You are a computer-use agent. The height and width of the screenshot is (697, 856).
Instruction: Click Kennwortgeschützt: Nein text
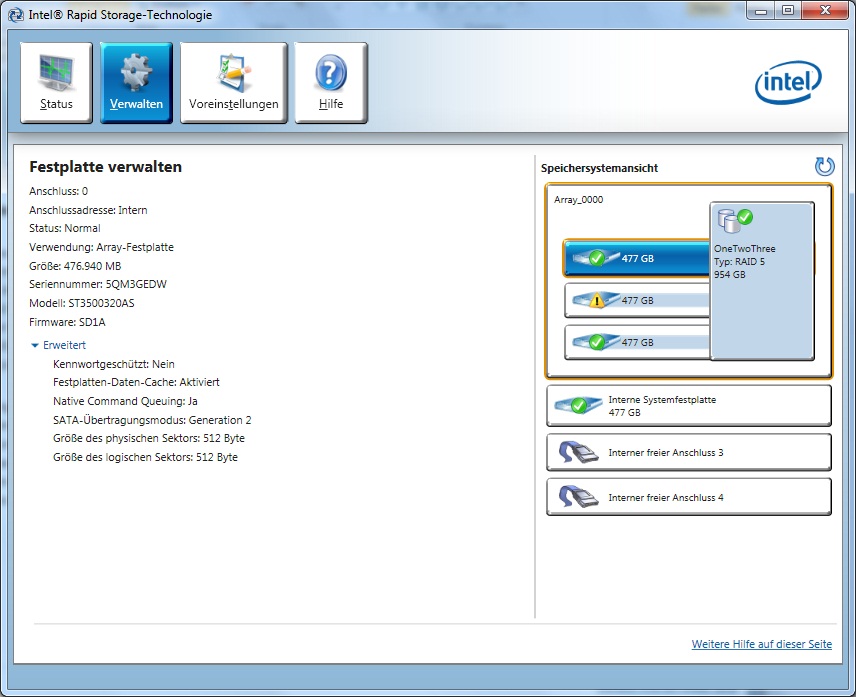tap(114, 364)
